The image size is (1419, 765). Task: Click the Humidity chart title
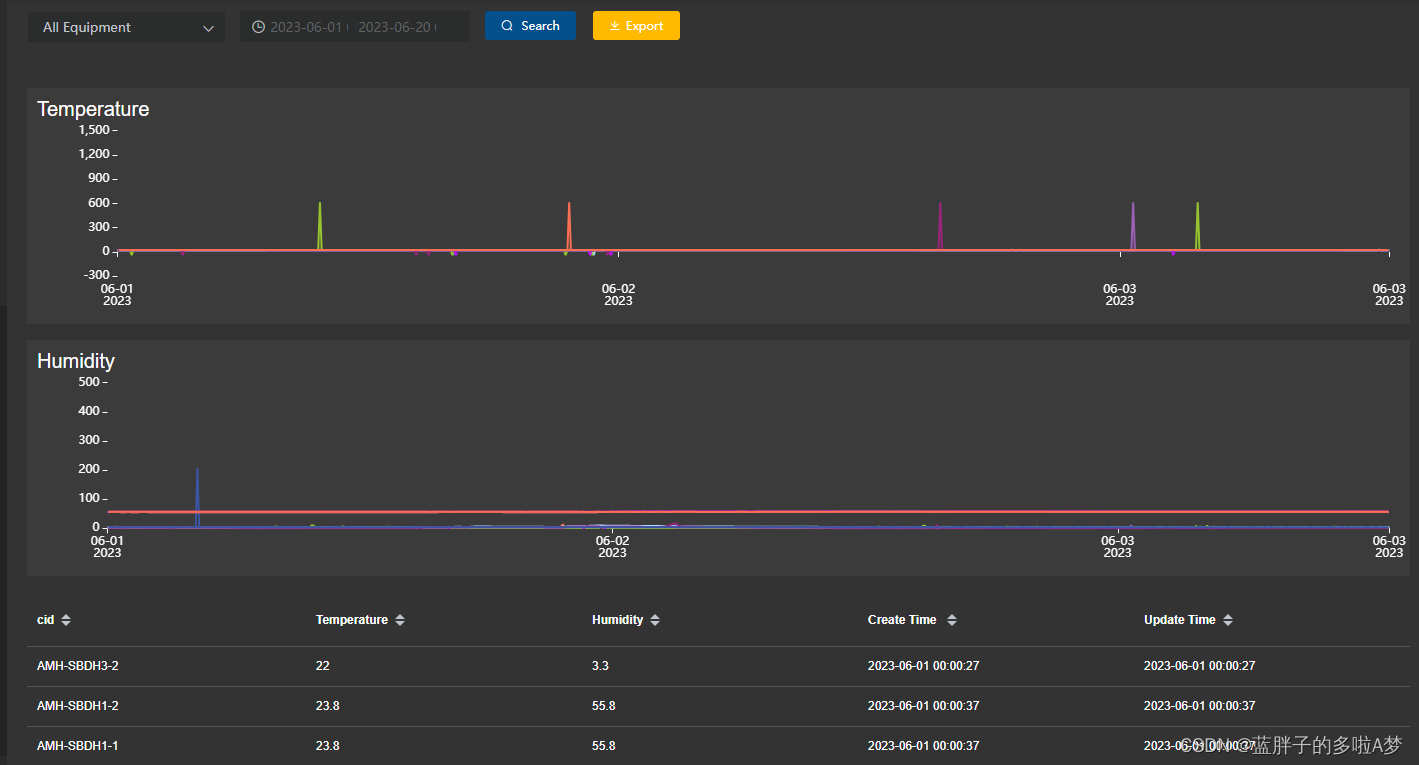(76, 361)
